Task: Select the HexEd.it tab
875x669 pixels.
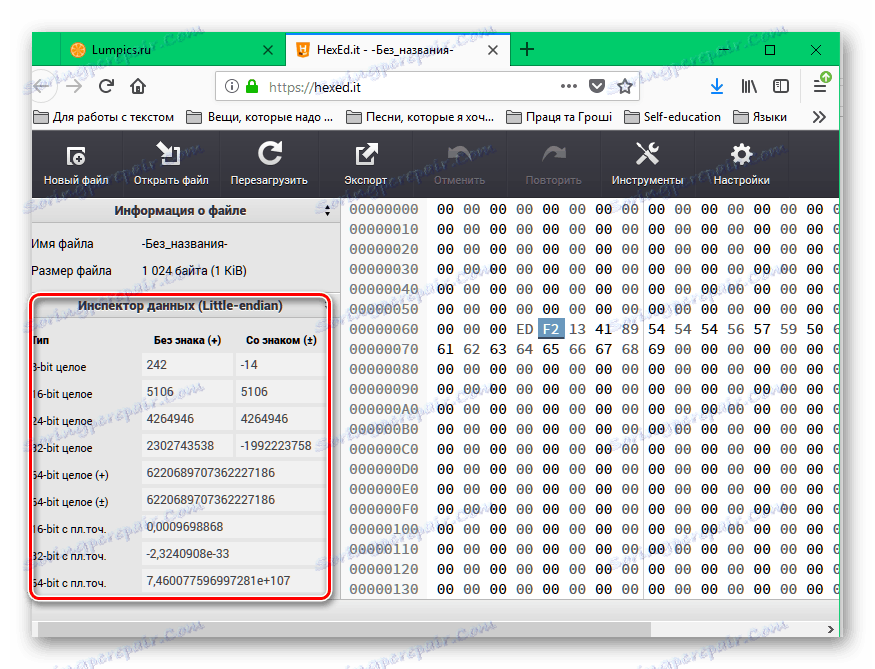Action: click(397, 50)
